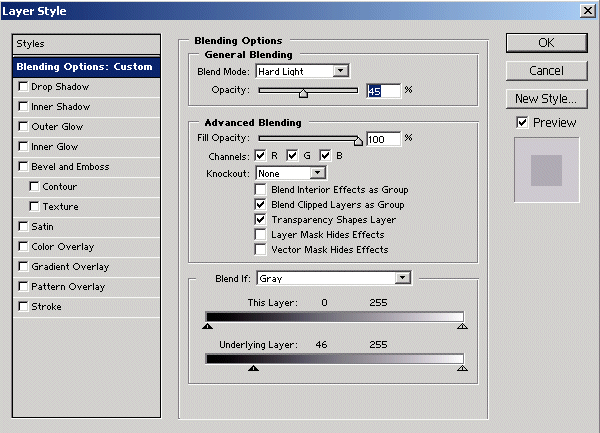The height and width of the screenshot is (433, 600).
Task: Click This Layer white point slider
Action: [x=462, y=326]
